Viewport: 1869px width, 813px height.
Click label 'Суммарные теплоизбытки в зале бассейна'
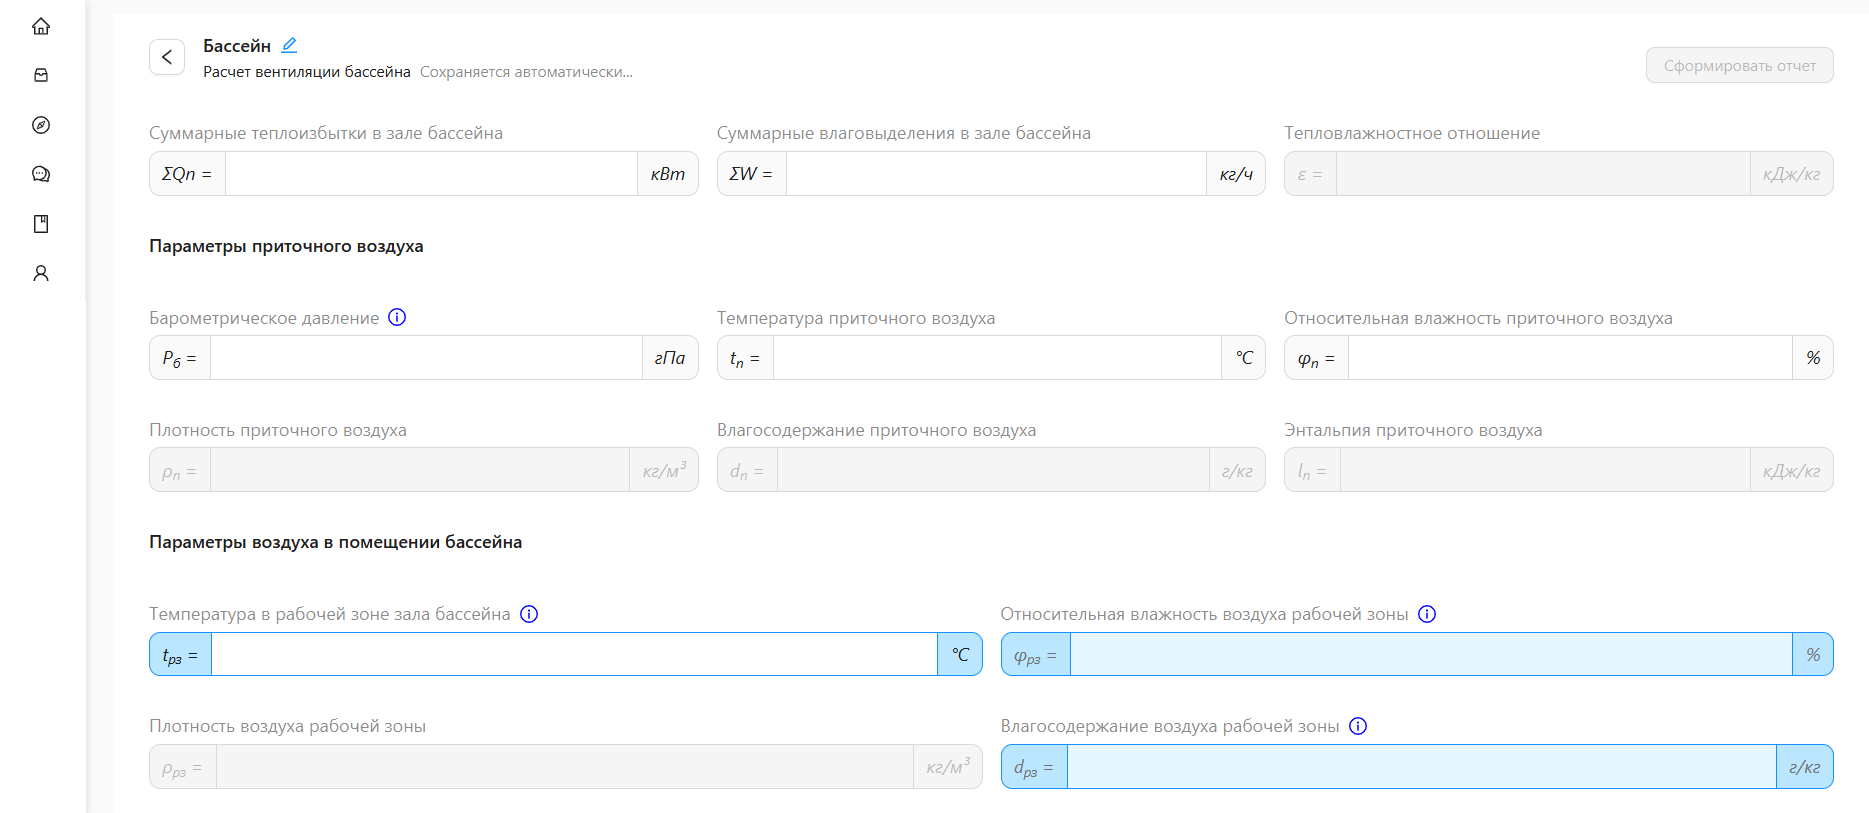pos(326,133)
